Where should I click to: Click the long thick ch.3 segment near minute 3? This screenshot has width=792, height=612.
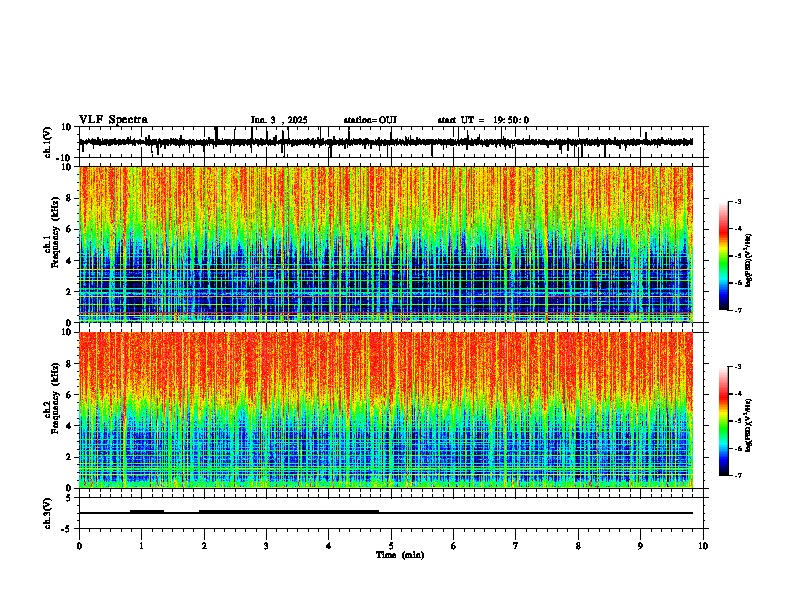pos(289,511)
